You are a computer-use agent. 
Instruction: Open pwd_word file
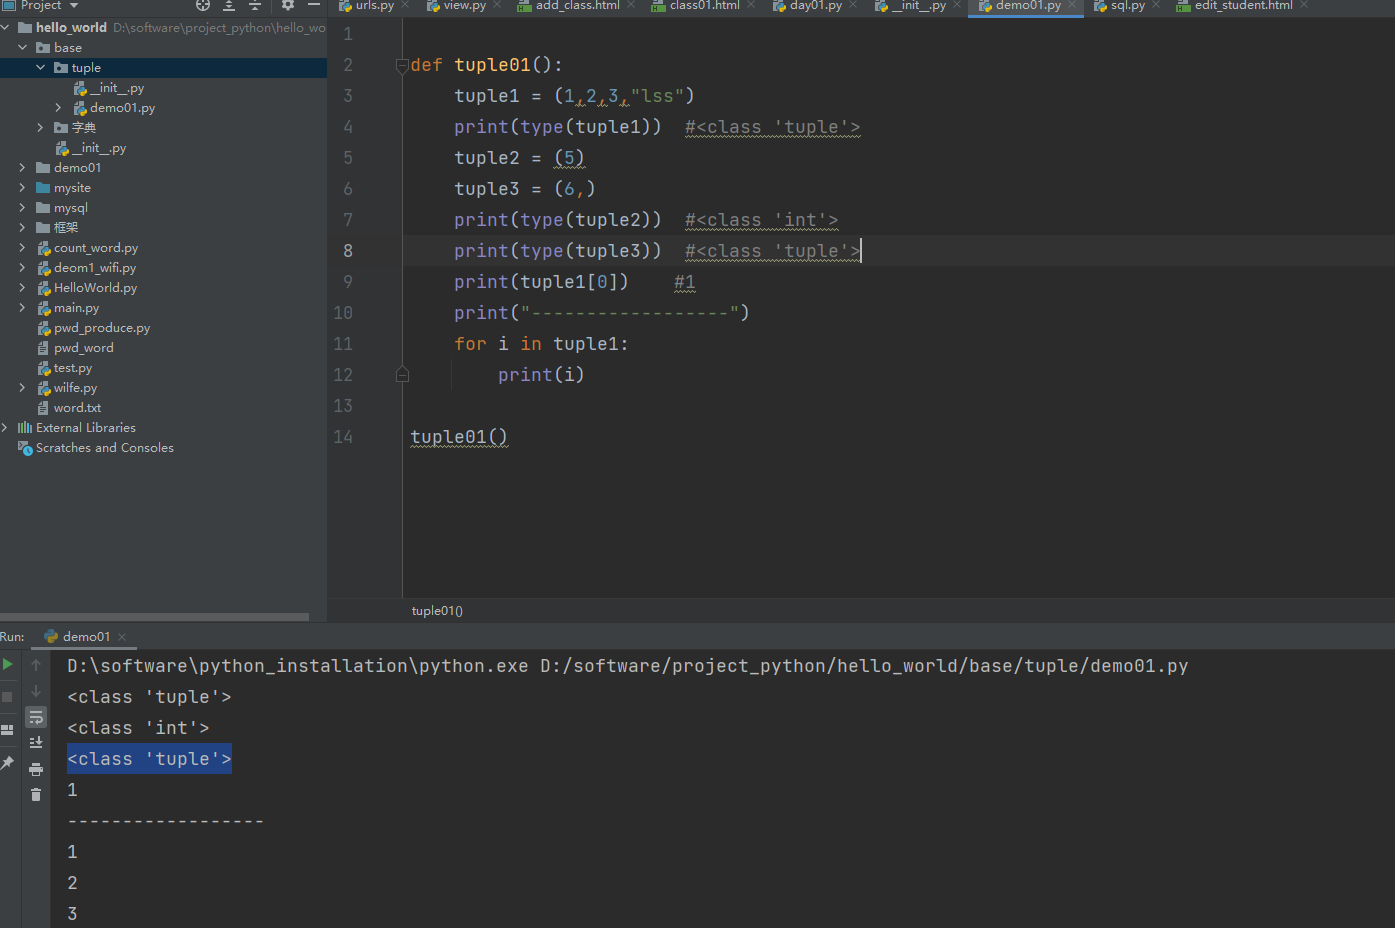[x=83, y=348]
